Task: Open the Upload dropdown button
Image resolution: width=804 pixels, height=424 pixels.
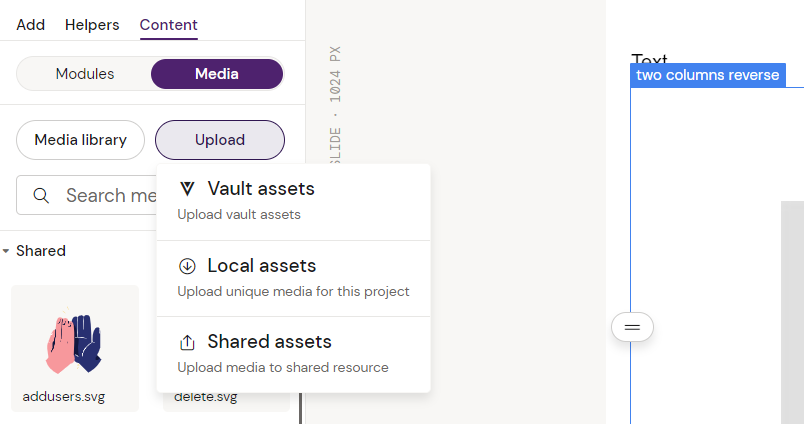Action: coord(220,140)
